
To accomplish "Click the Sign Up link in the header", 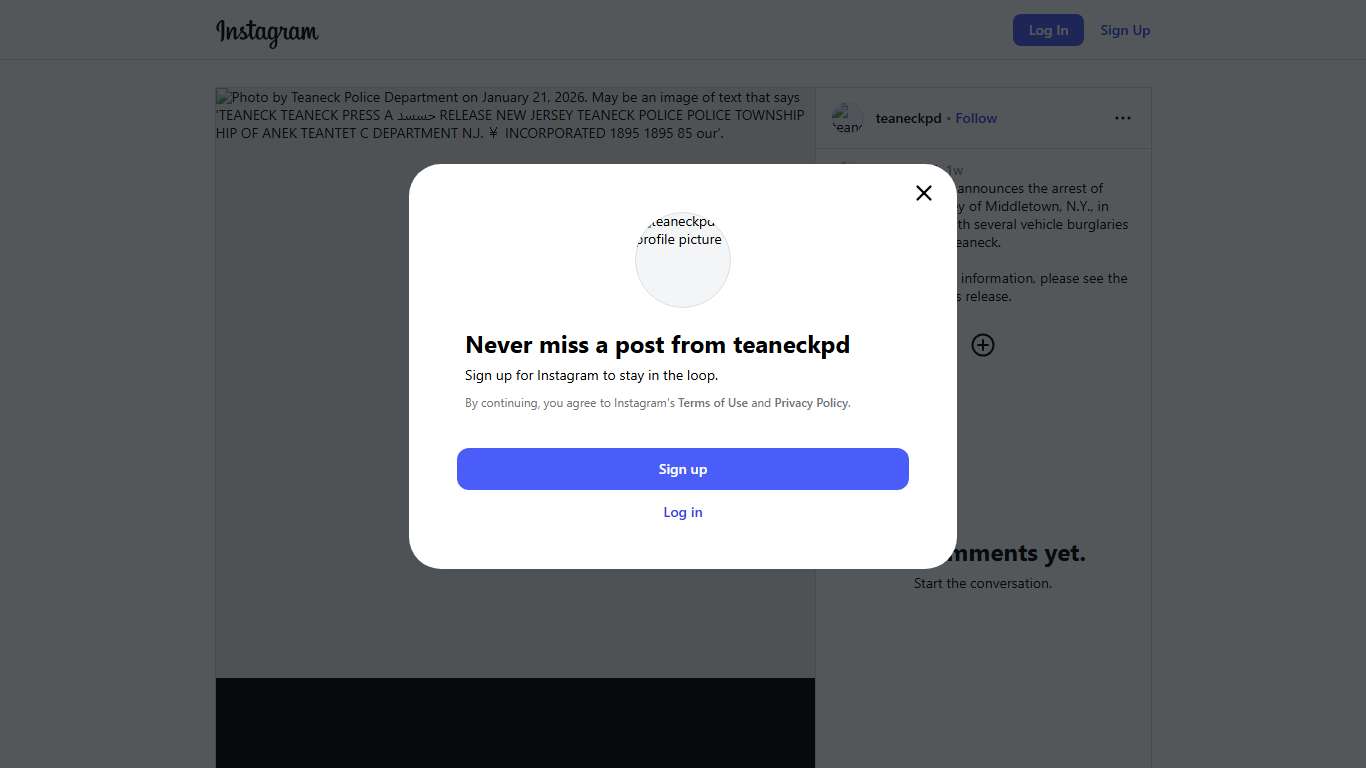I will coord(1125,30).
